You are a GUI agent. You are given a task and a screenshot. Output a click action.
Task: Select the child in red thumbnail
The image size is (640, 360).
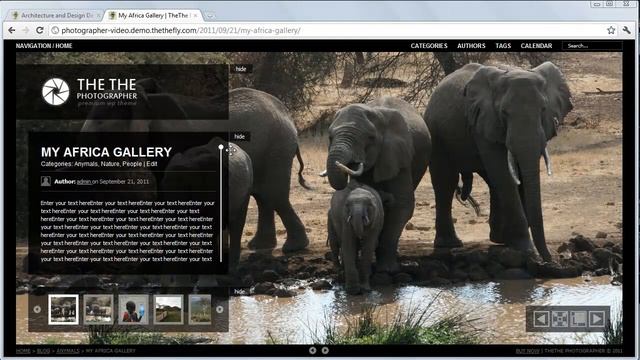click(133, 309)
